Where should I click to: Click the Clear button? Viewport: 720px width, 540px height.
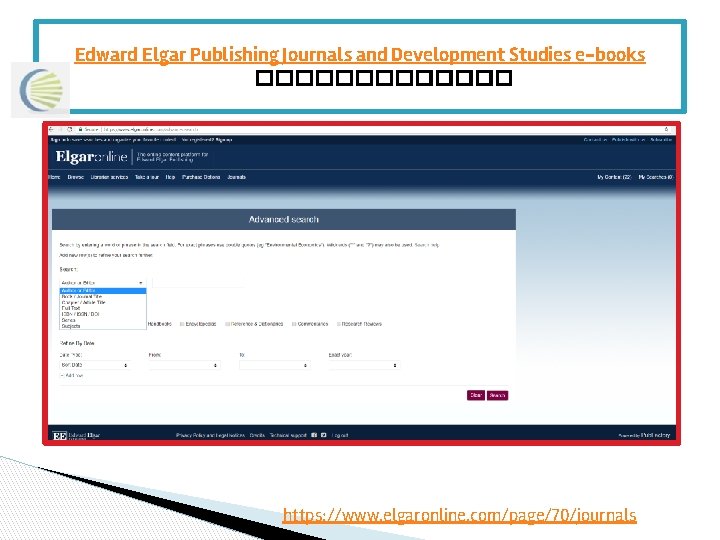[x=476, y=395]
